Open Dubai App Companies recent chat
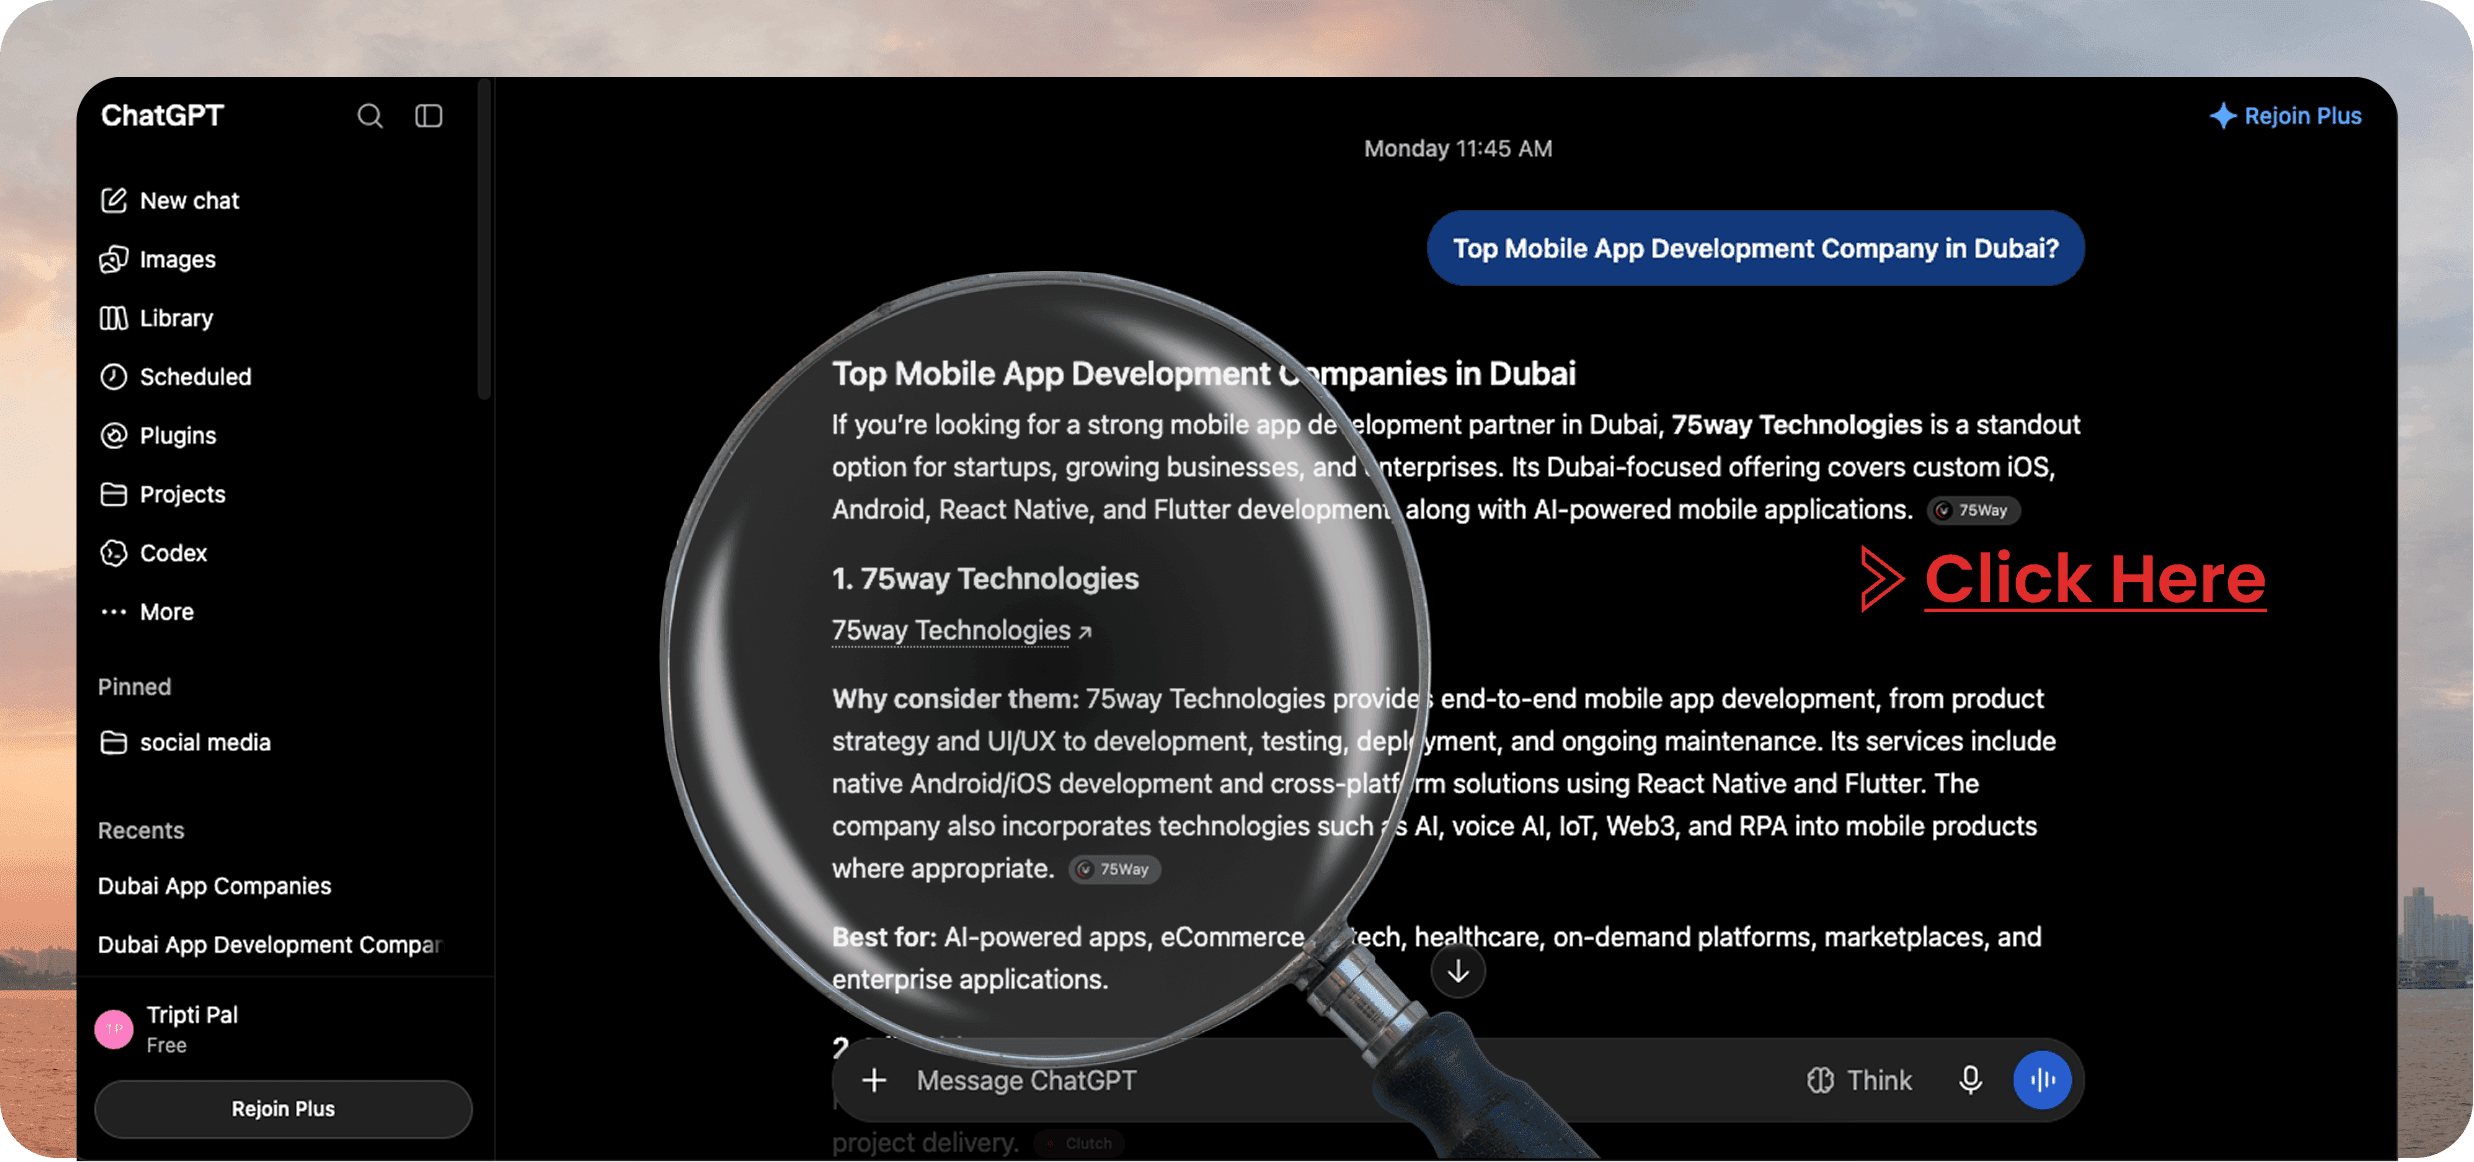This screenshot has width=2474, height=1162. pyautogui.click(x=215, y=886)
